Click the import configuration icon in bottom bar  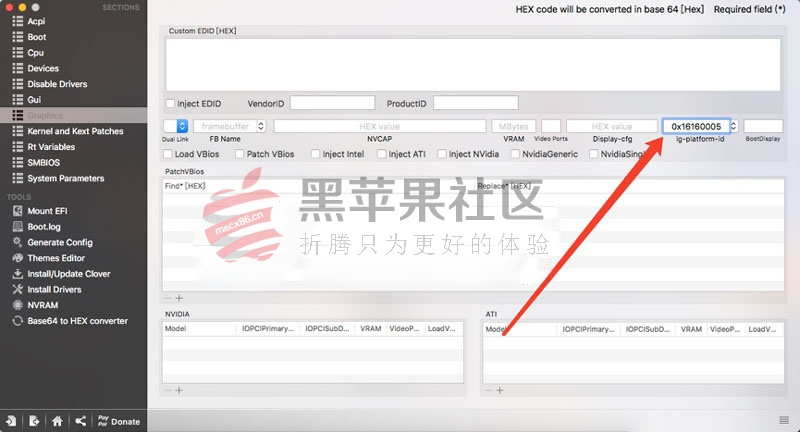point(11,421)
